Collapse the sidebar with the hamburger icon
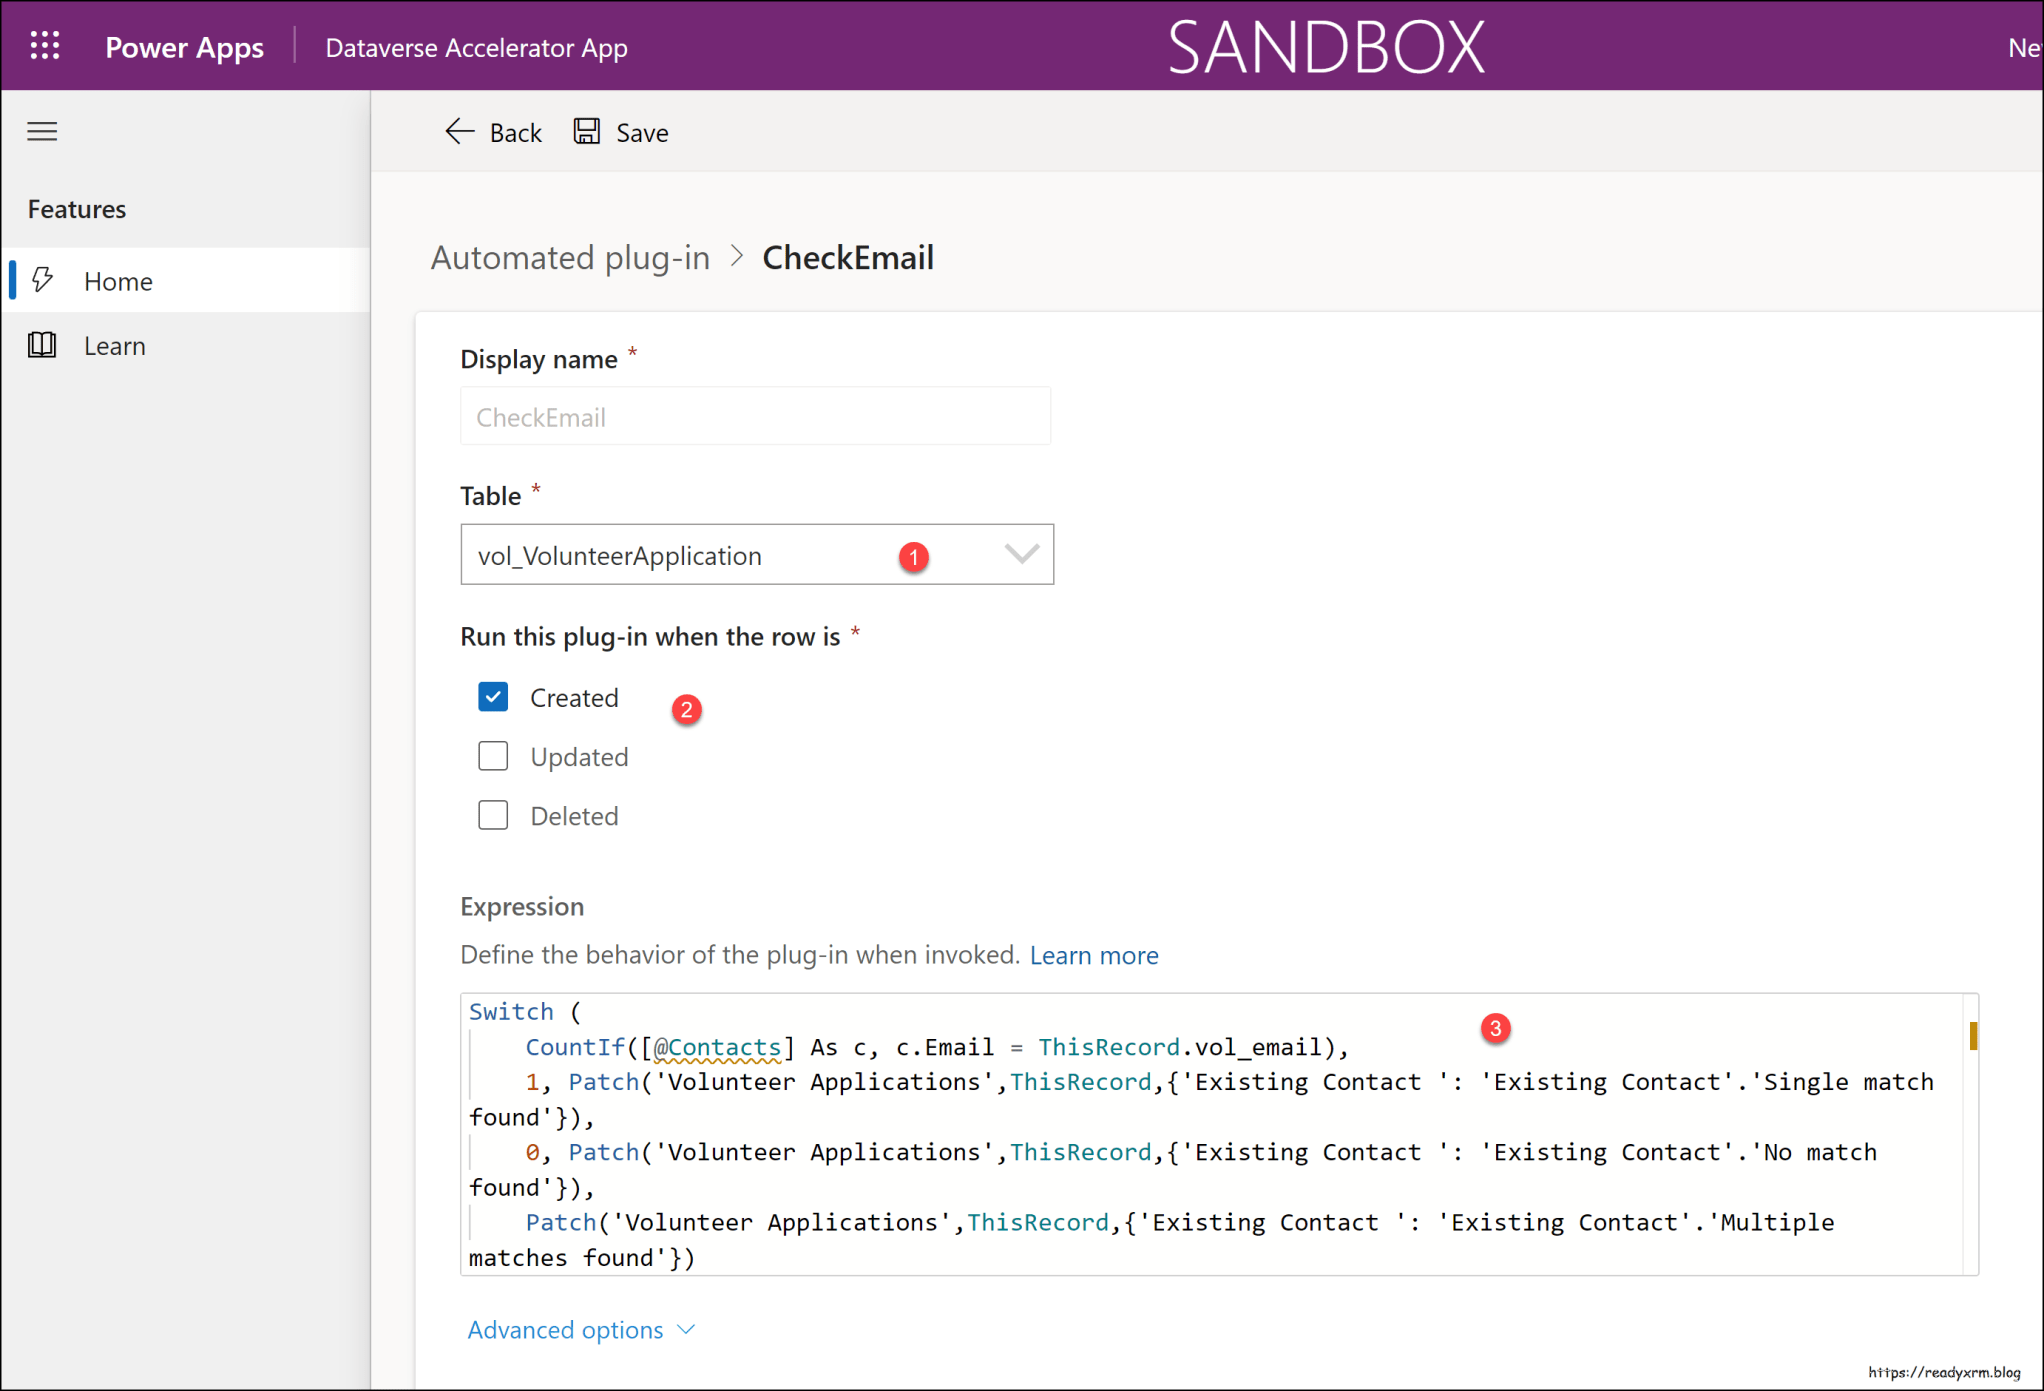Viewport: 2044px width, 1391px height. pos(42,131)
